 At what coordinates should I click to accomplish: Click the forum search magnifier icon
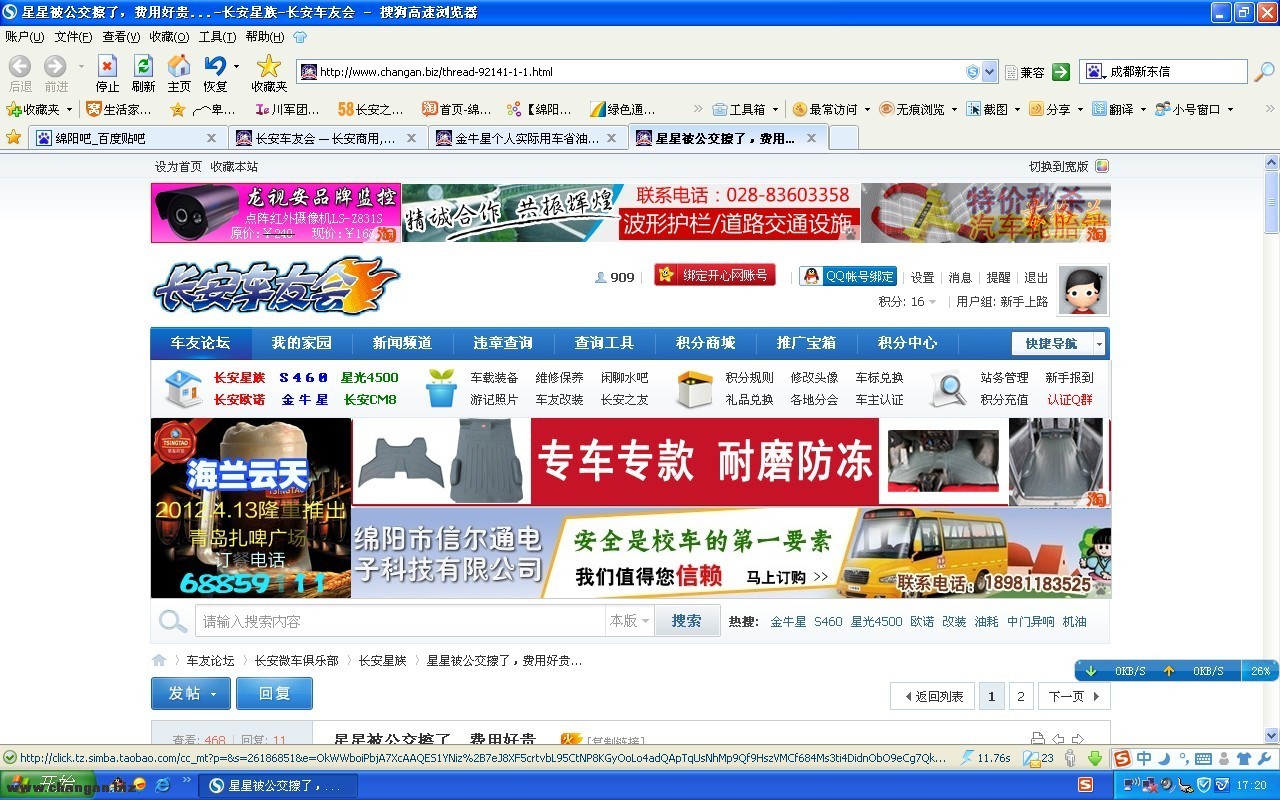click(173, 621)
